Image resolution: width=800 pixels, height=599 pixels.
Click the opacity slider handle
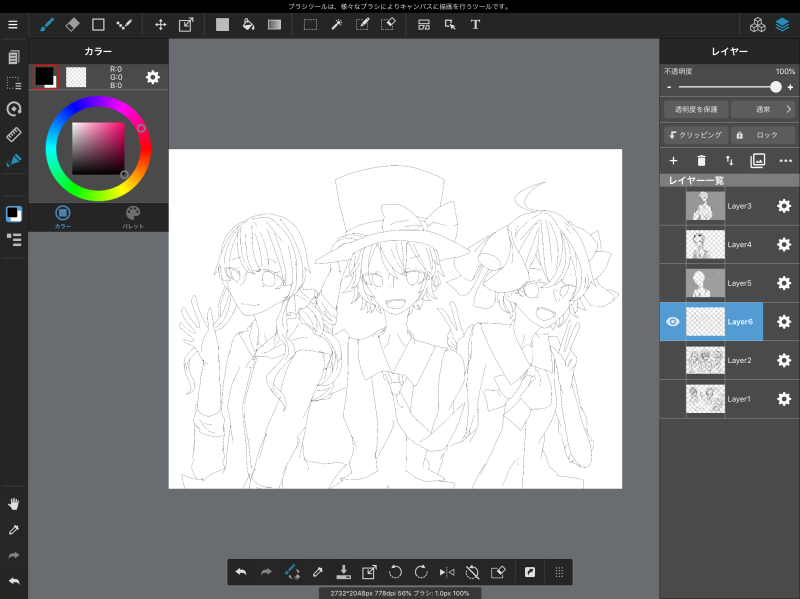pyautogui.click(x=776, y=87)
